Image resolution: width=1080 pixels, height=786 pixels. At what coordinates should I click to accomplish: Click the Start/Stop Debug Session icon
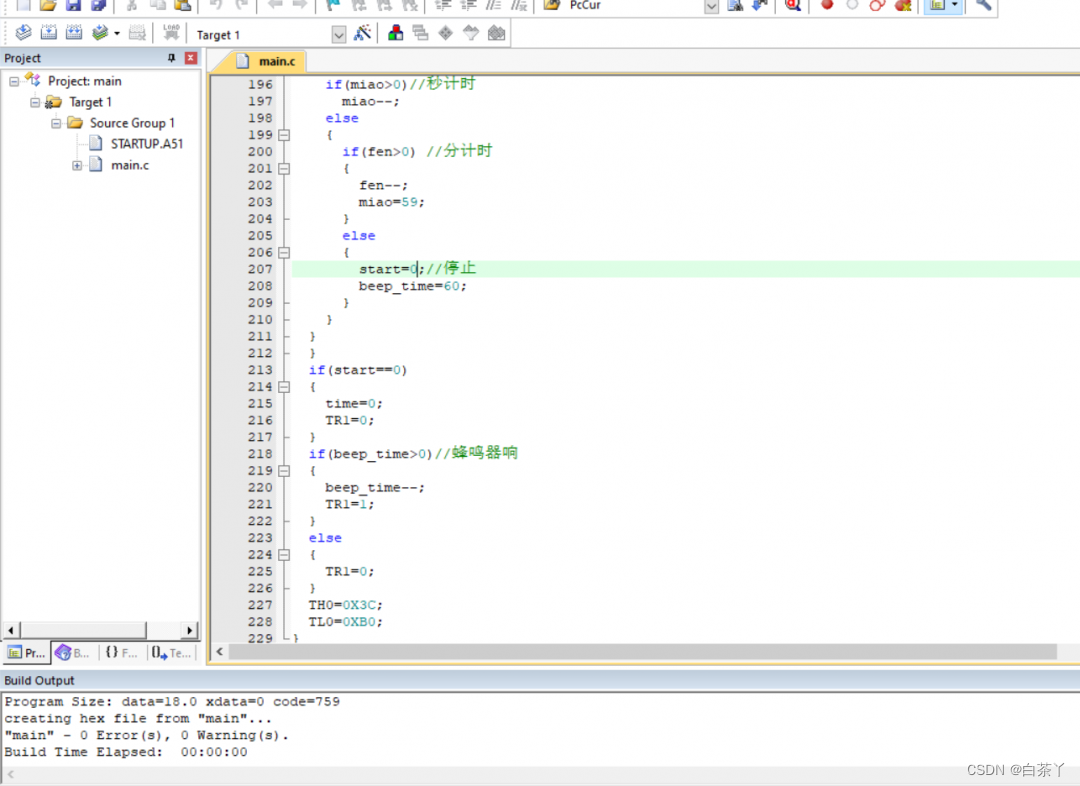click(x=793, y=5)
